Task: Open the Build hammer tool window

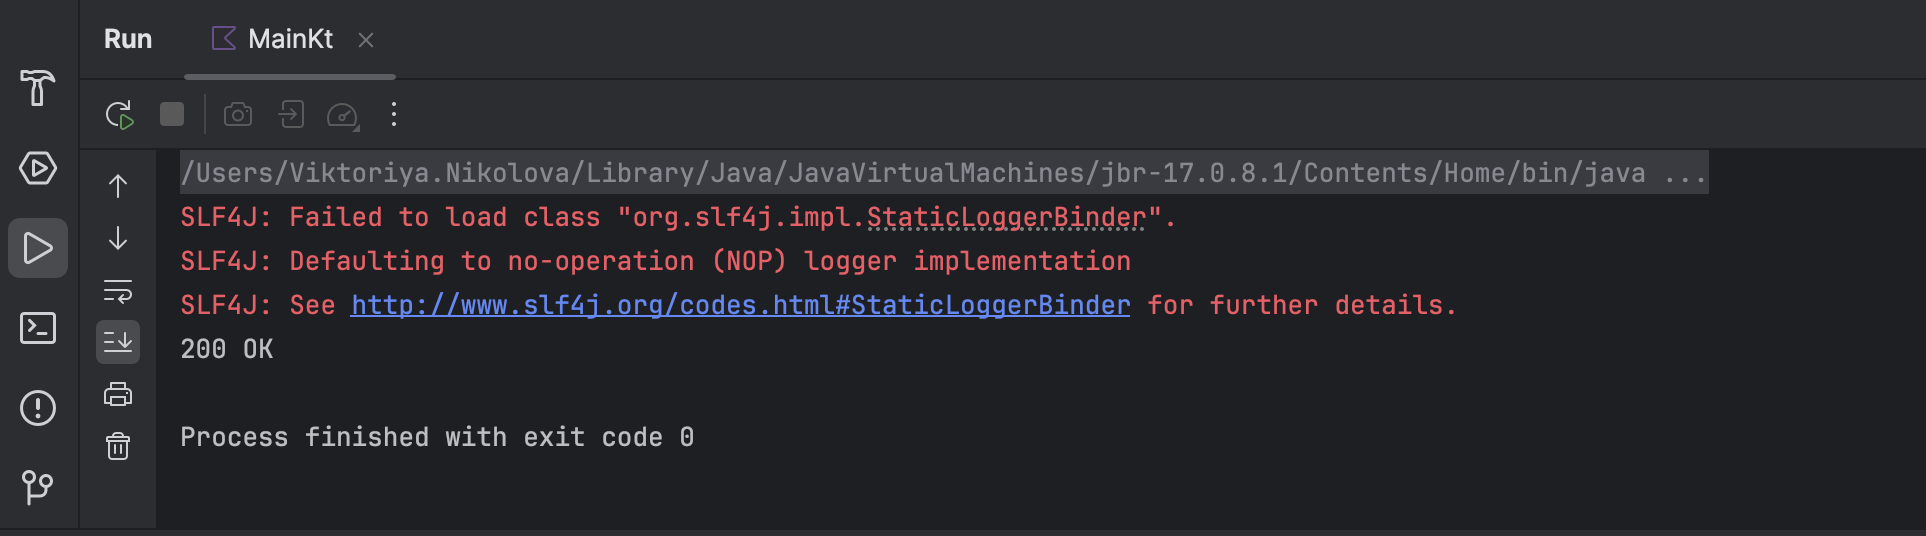Action: 38,88
